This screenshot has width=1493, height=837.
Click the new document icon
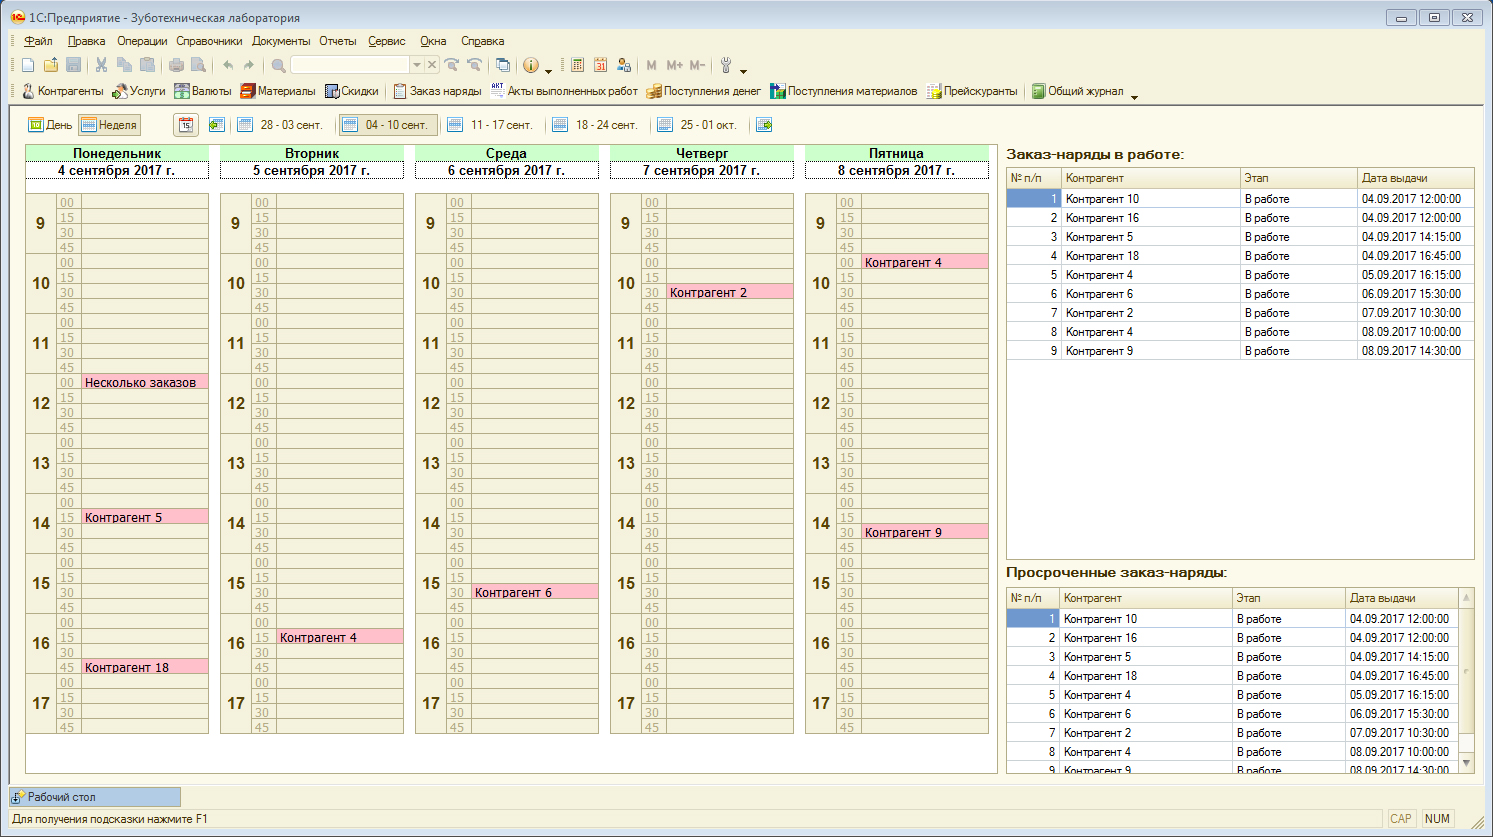(x=28, y=65)
